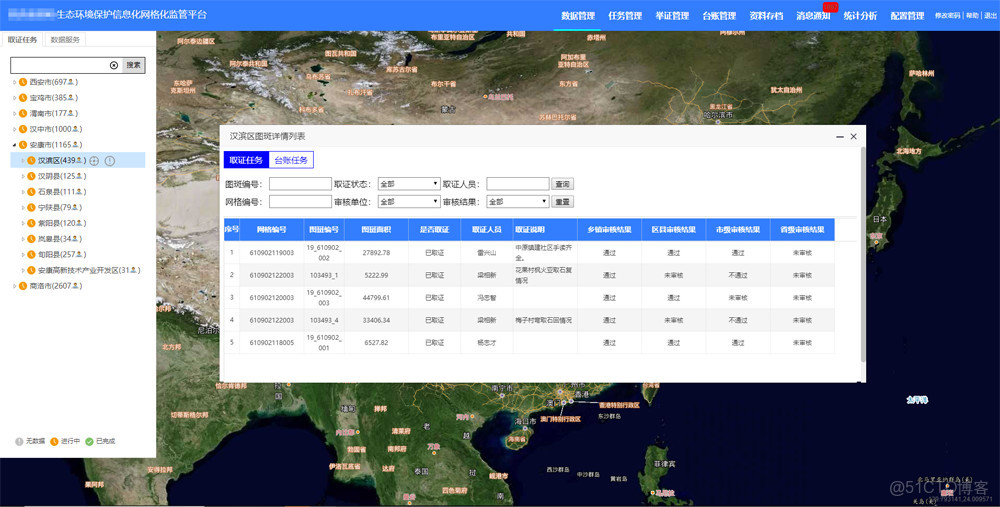Click the cell 103493_1
Screen dimensions: 1000x507
point(324,276)
